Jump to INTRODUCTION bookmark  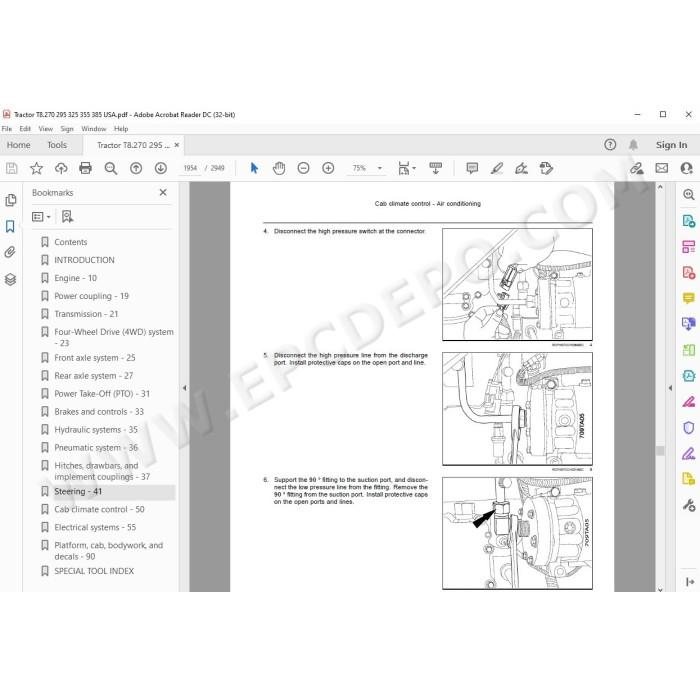84,260
